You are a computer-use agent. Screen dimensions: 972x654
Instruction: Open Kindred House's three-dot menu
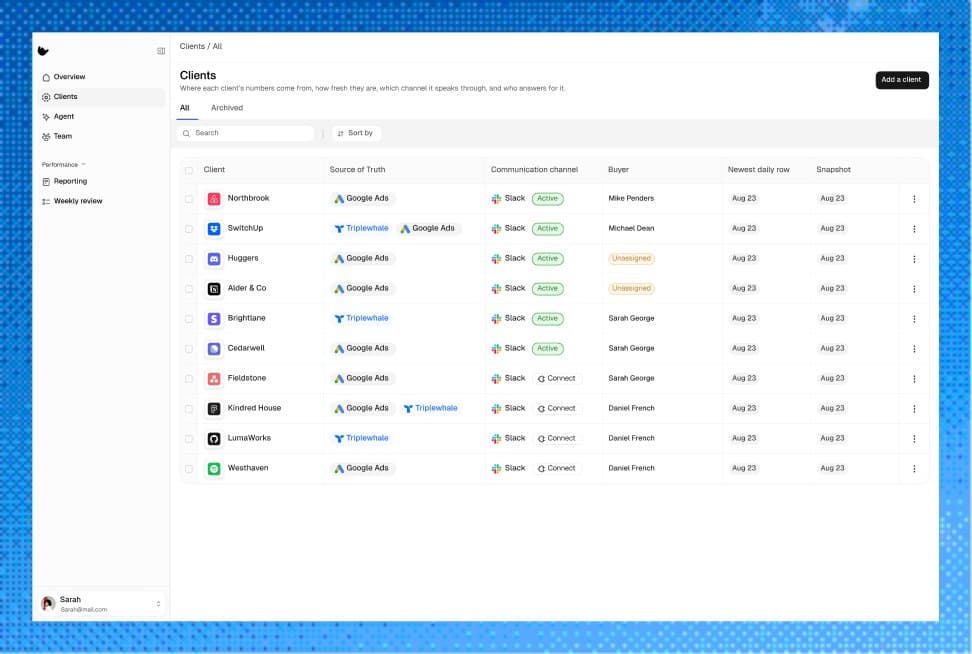[x=914, y=409]
